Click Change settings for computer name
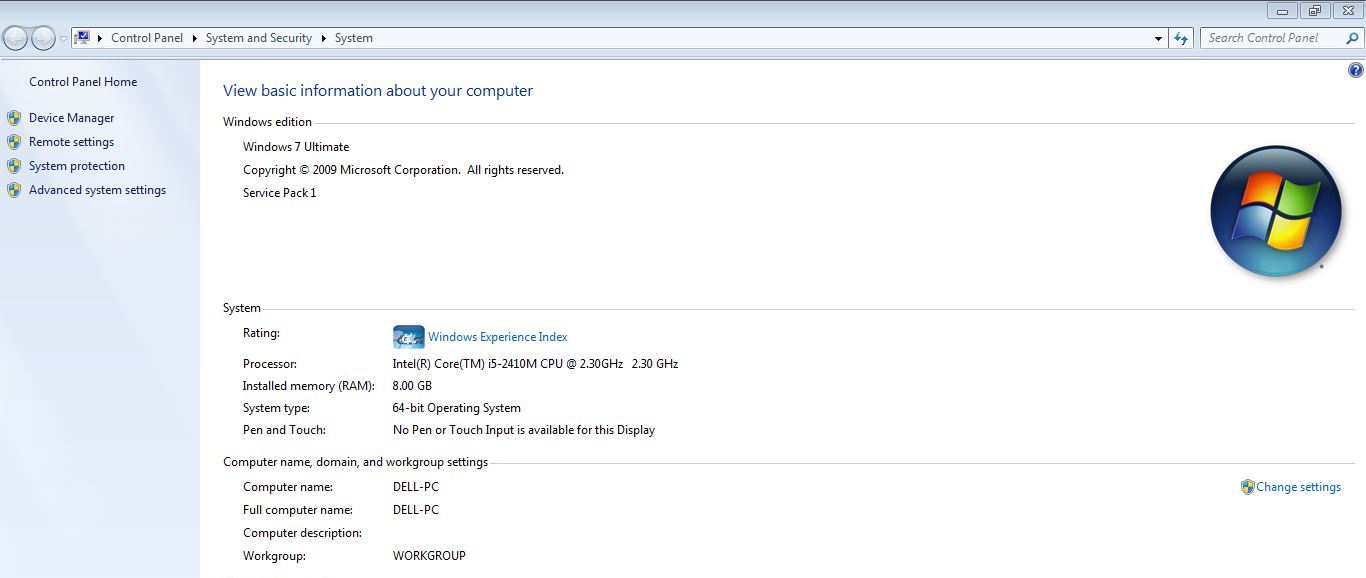 point(1299,487)
